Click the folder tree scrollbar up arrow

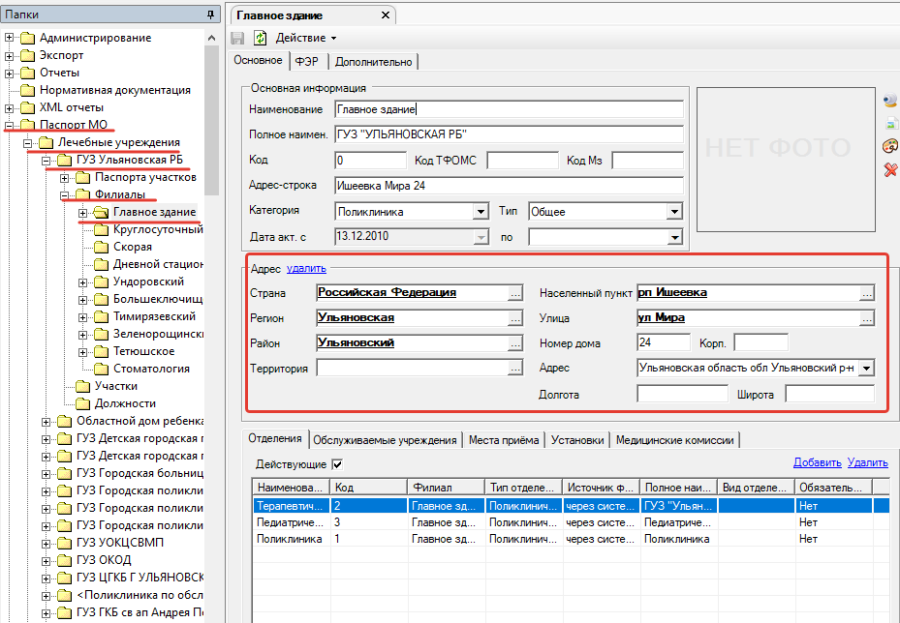211,38
